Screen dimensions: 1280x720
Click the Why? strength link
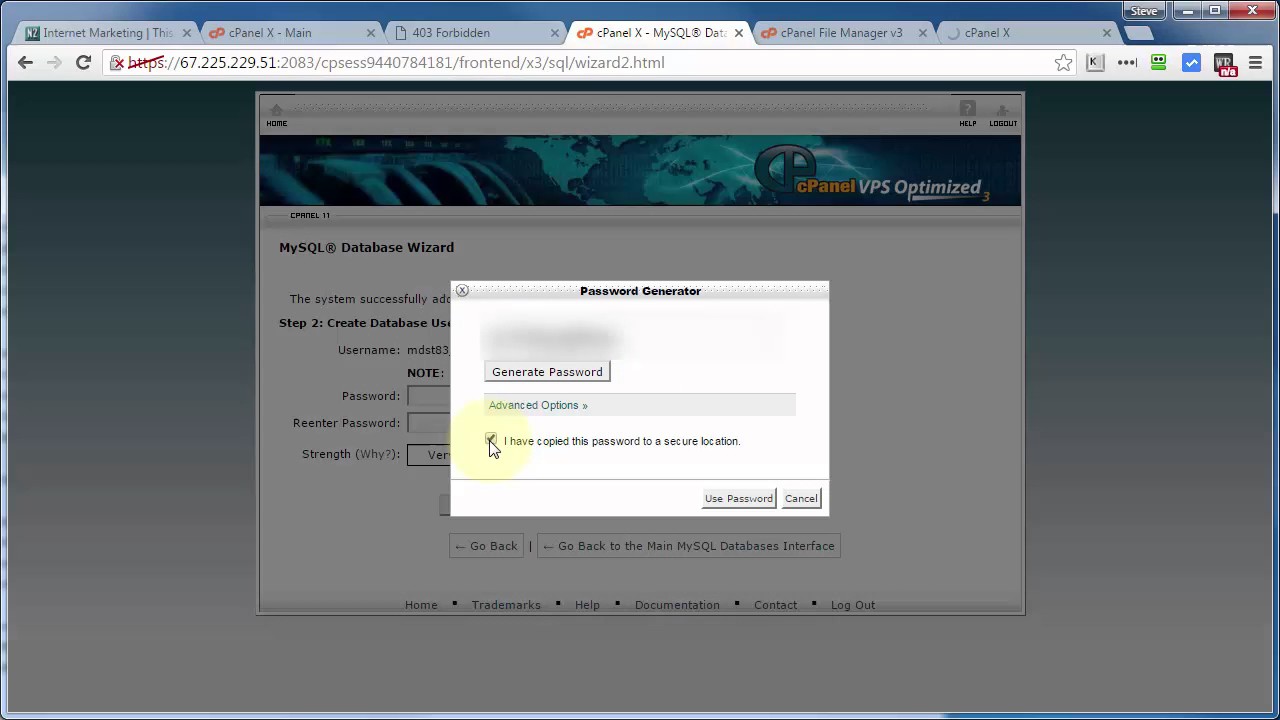pyautogui.click(x=378, y=454)
